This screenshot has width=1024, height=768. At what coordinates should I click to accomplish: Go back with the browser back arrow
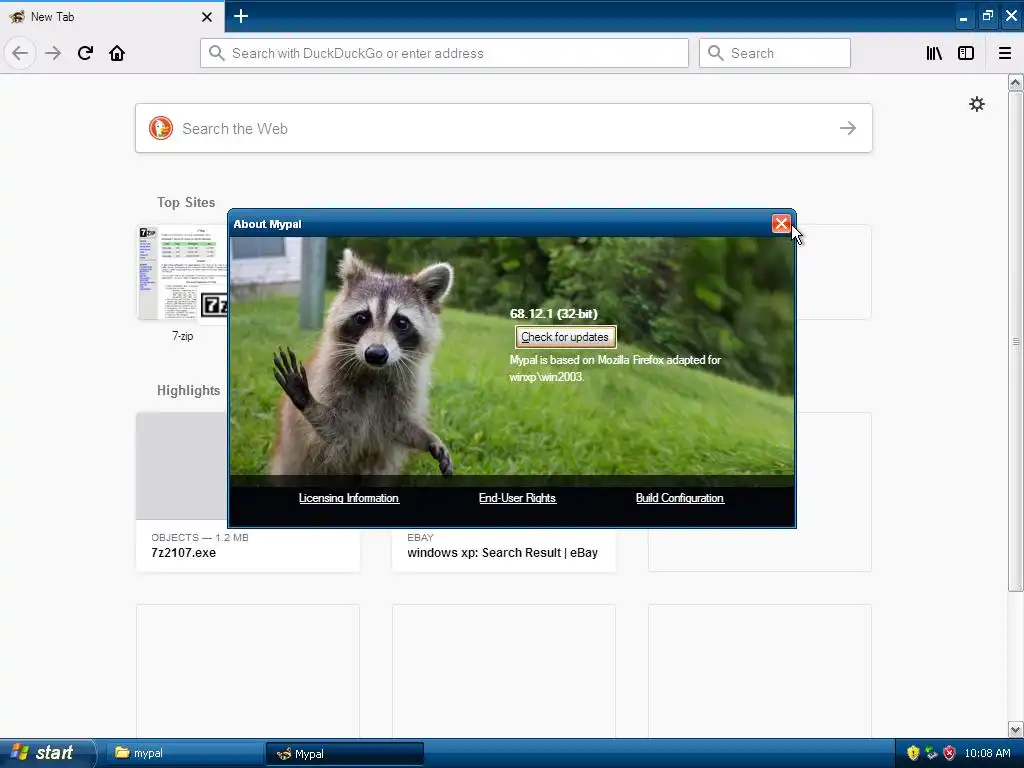pos(20,53)
